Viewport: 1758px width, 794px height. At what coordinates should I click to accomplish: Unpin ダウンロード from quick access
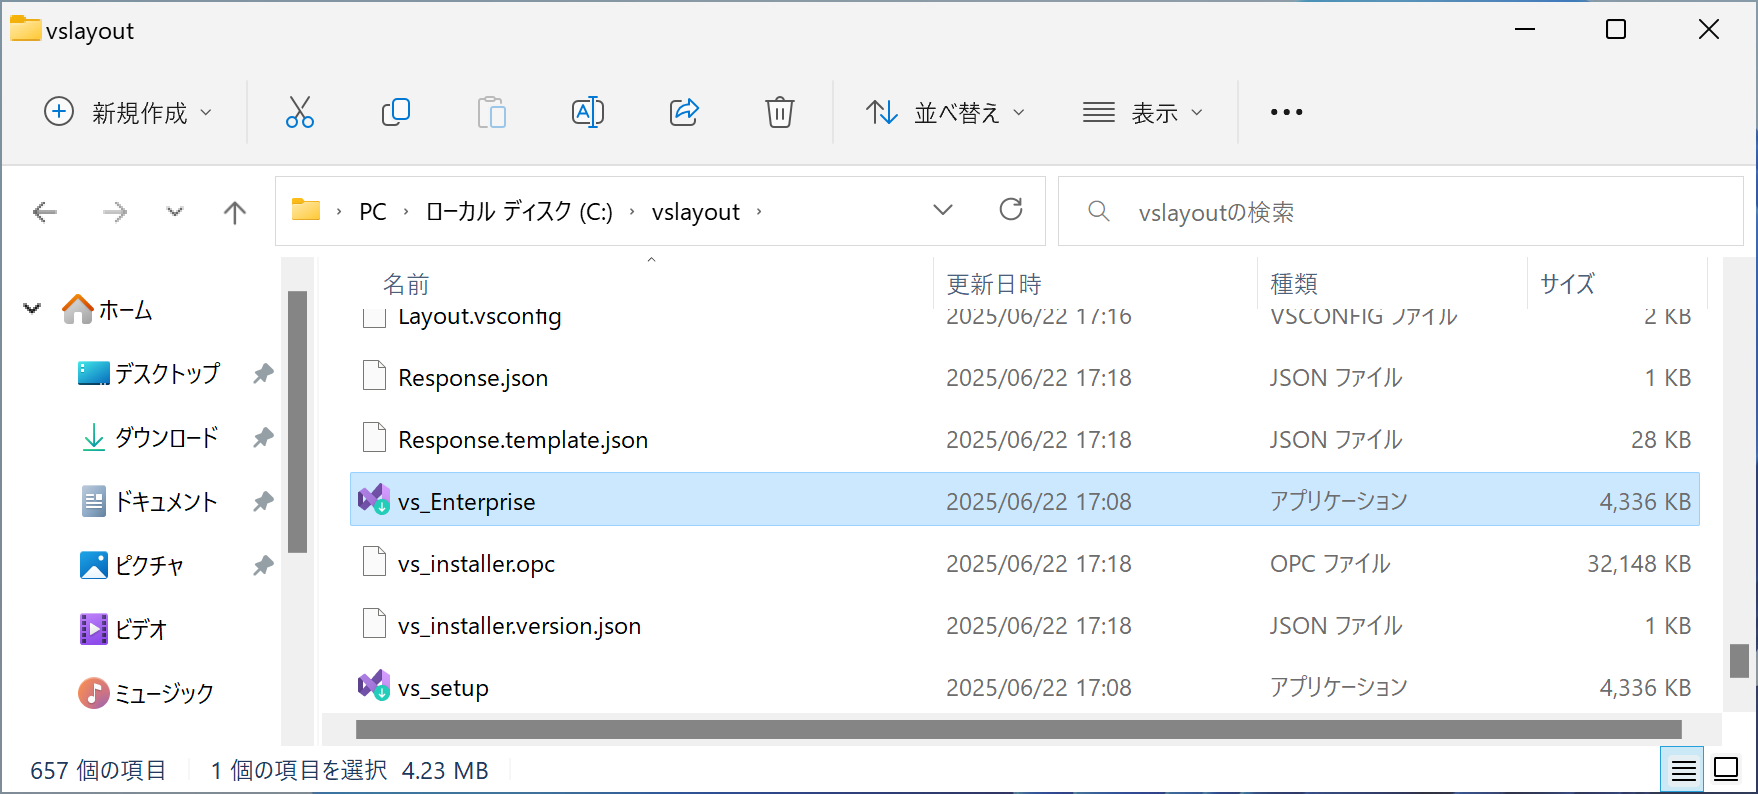(x=263, y=438)
